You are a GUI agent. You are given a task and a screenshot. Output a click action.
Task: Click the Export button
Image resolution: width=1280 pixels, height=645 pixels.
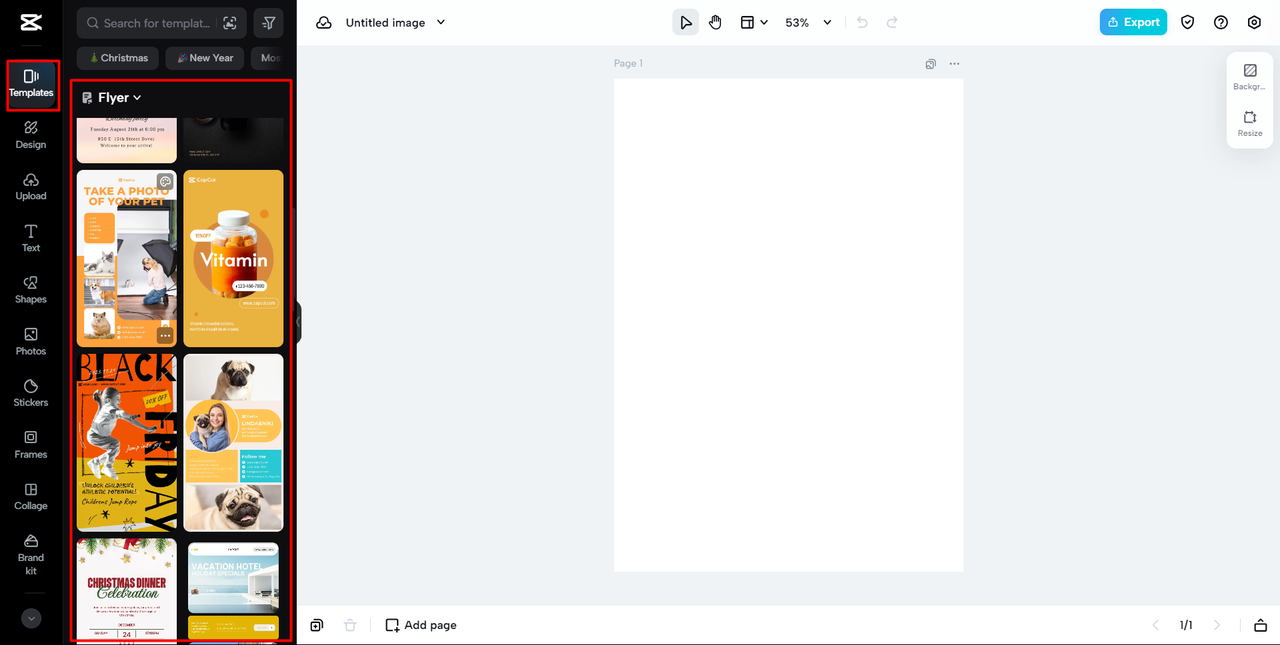coord(1133,22)
